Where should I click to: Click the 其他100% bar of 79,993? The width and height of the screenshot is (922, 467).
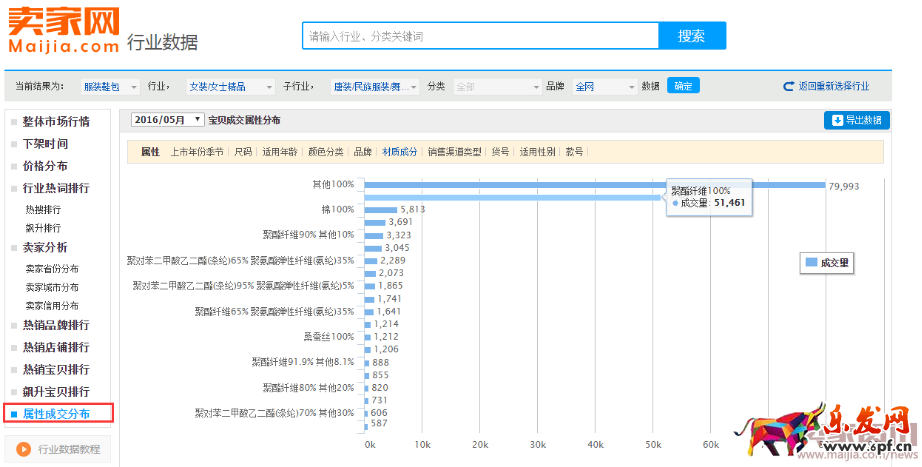(594, 185)
